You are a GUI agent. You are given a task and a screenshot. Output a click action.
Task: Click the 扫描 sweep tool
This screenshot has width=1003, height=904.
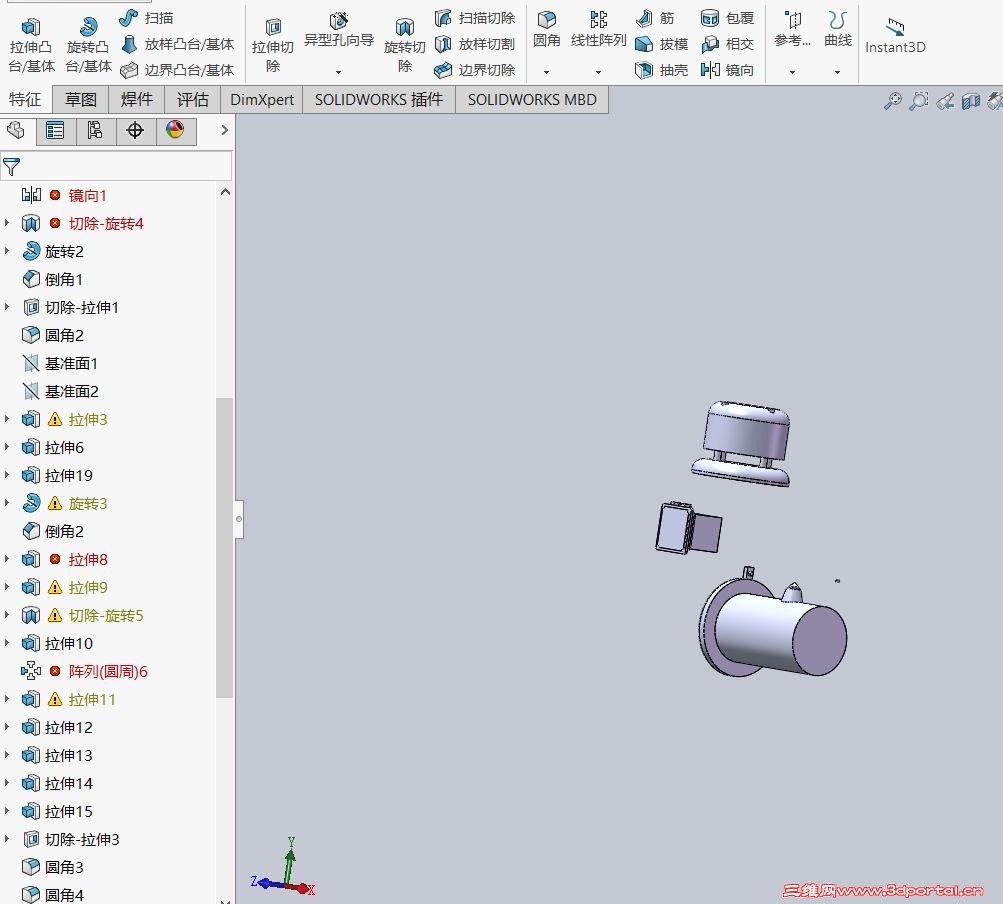click(146, 18)
